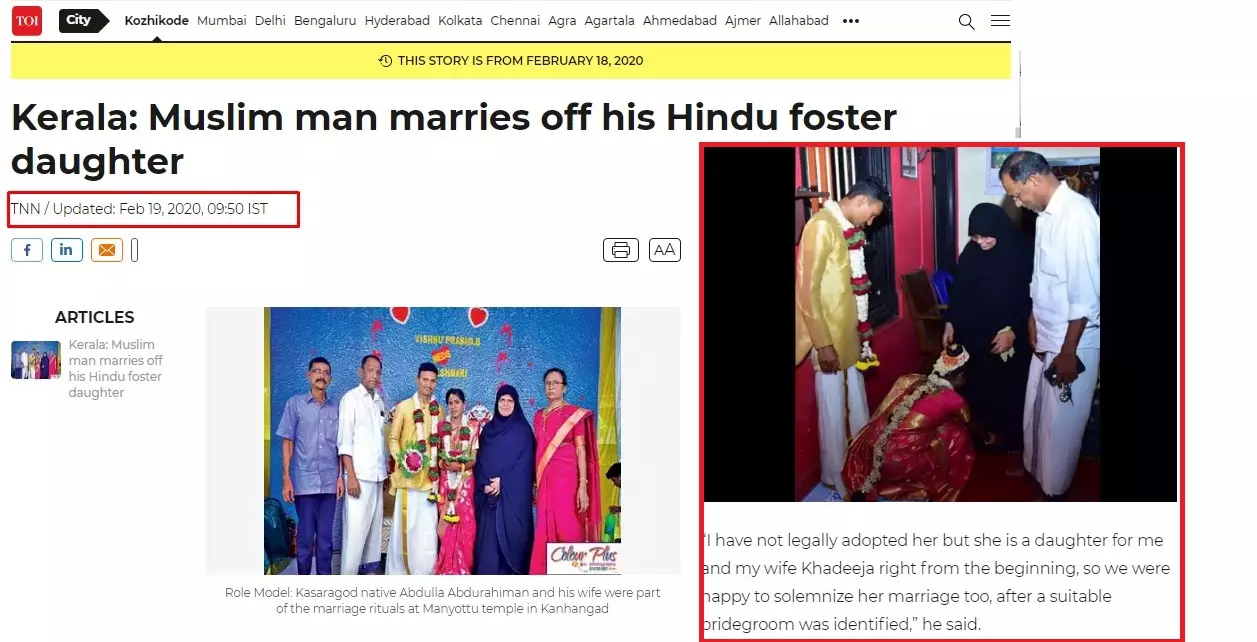Share article on LinkedIn
This screenshot has width=1257, height=642.
tap(66, 250)
